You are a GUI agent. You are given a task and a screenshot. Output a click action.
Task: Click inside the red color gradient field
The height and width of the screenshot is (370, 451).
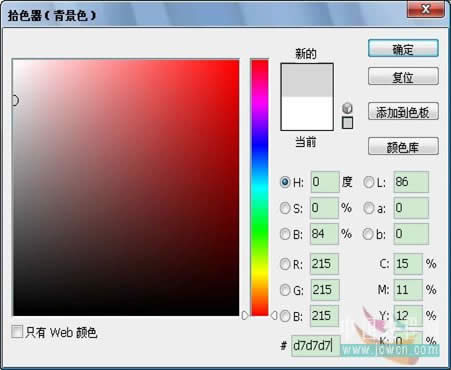126,187
